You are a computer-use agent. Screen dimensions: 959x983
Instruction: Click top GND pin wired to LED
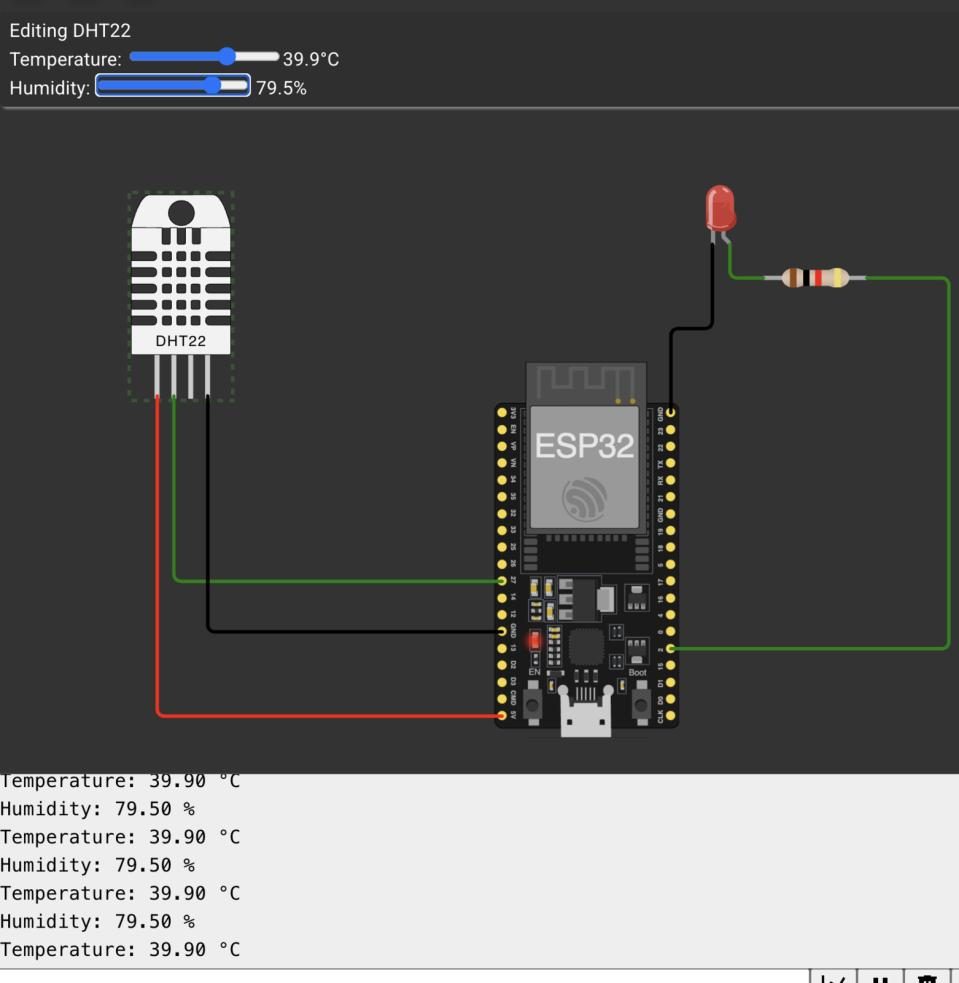click(671, 413)
